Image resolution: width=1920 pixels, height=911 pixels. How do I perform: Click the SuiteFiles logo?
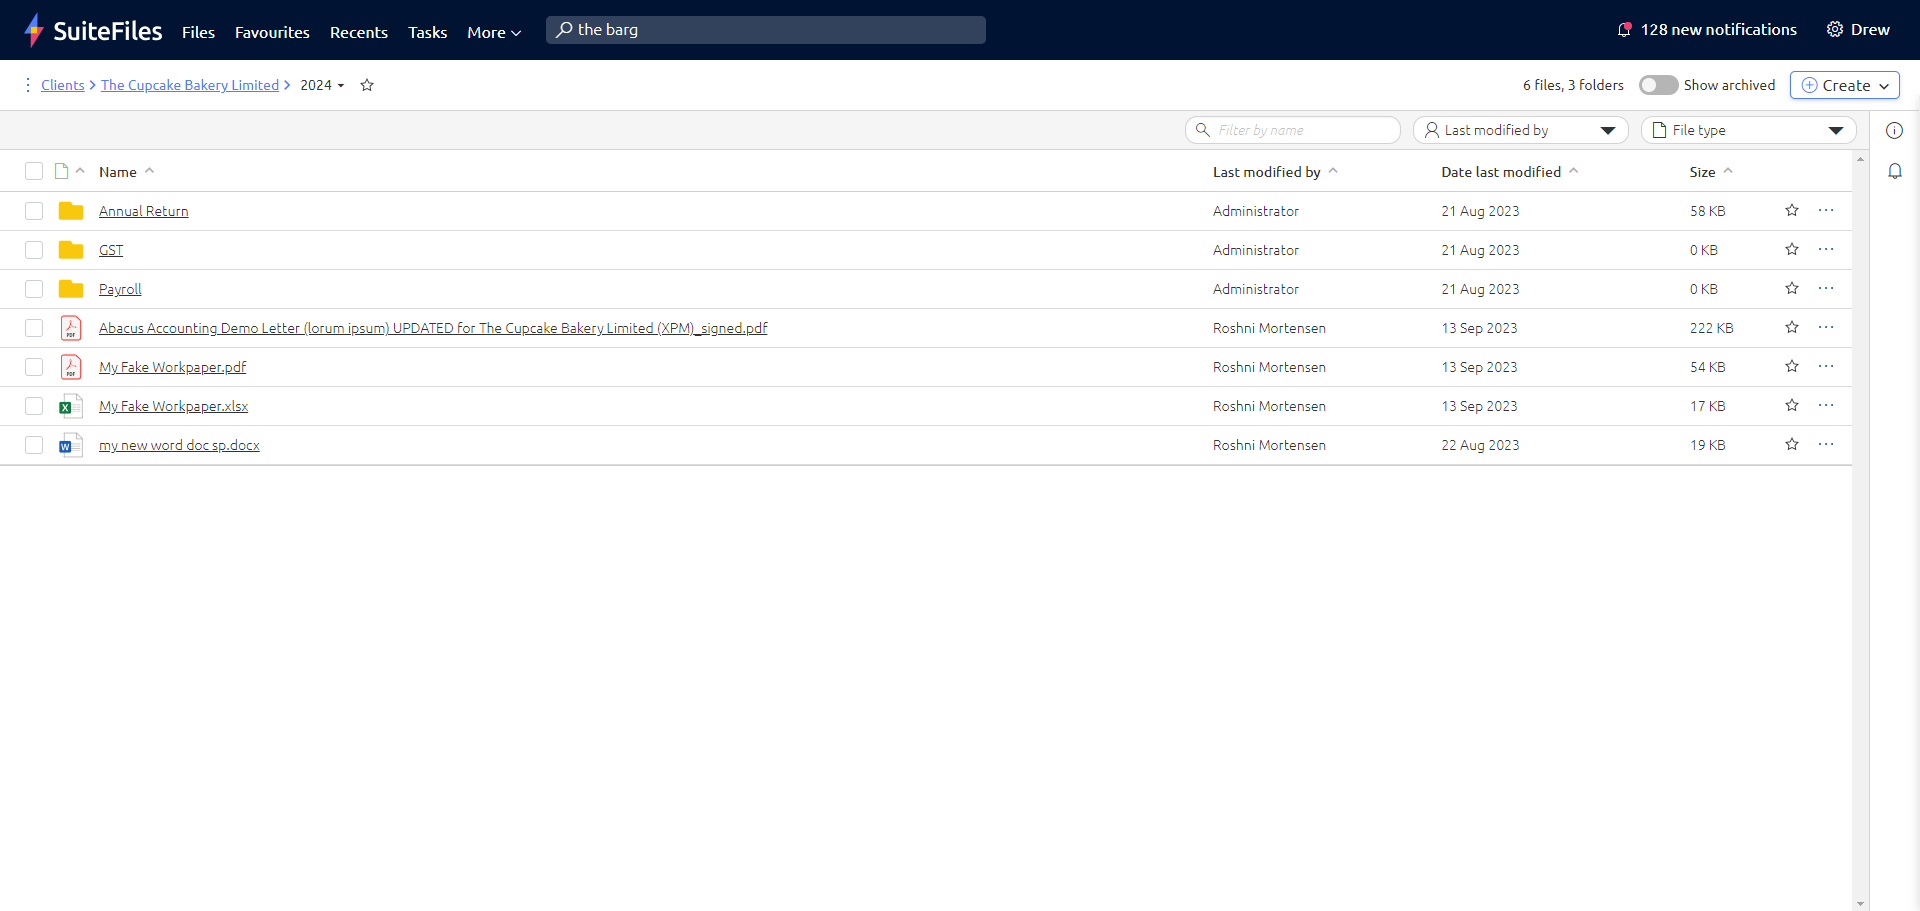pos(93,30)
